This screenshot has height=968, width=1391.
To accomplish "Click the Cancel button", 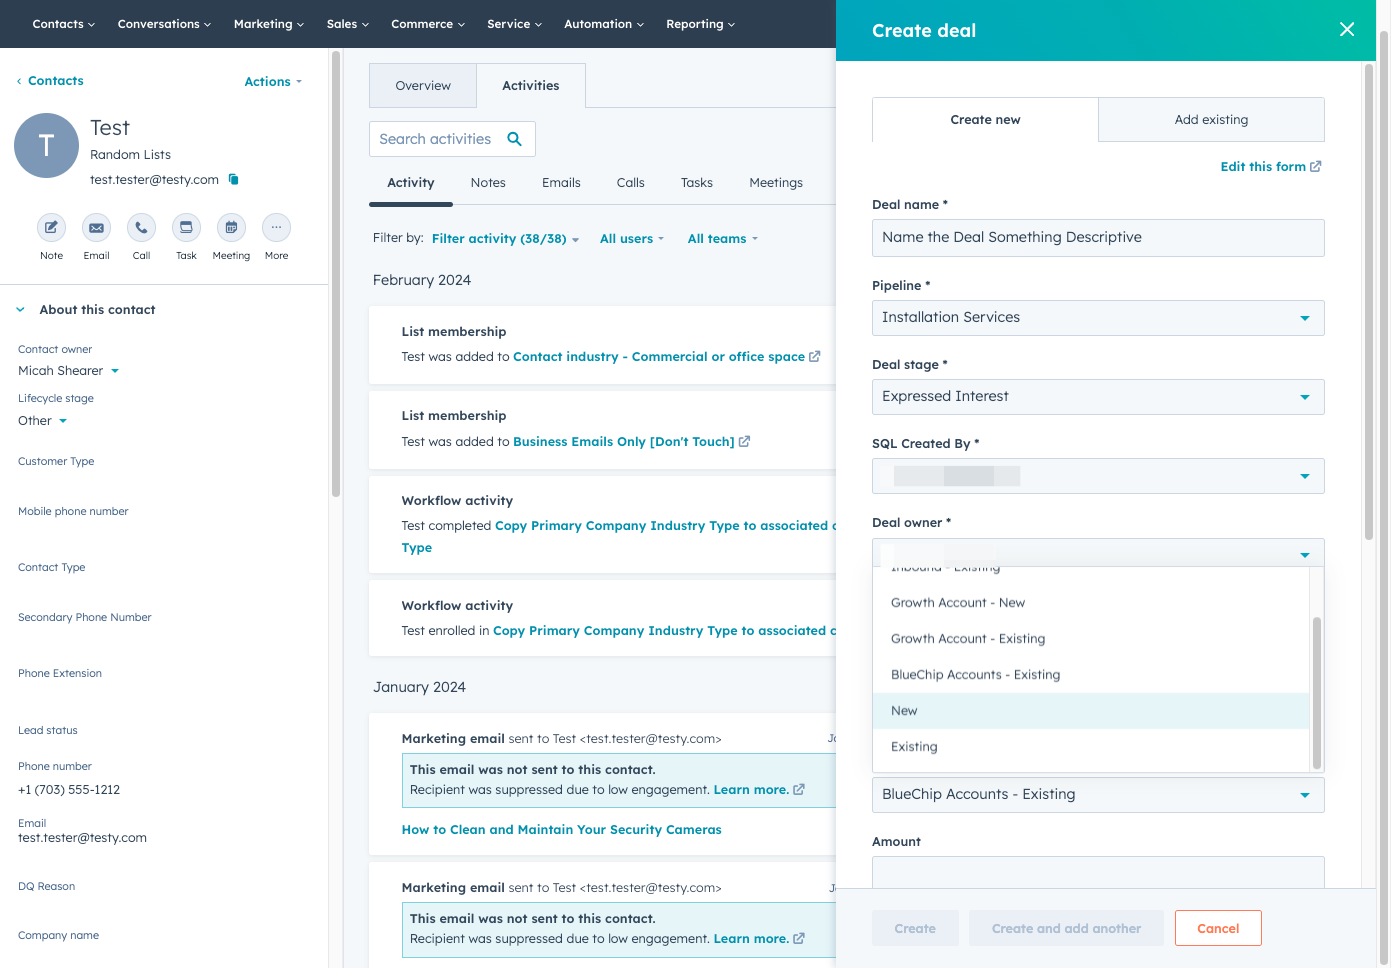I will coord(1218,928).
